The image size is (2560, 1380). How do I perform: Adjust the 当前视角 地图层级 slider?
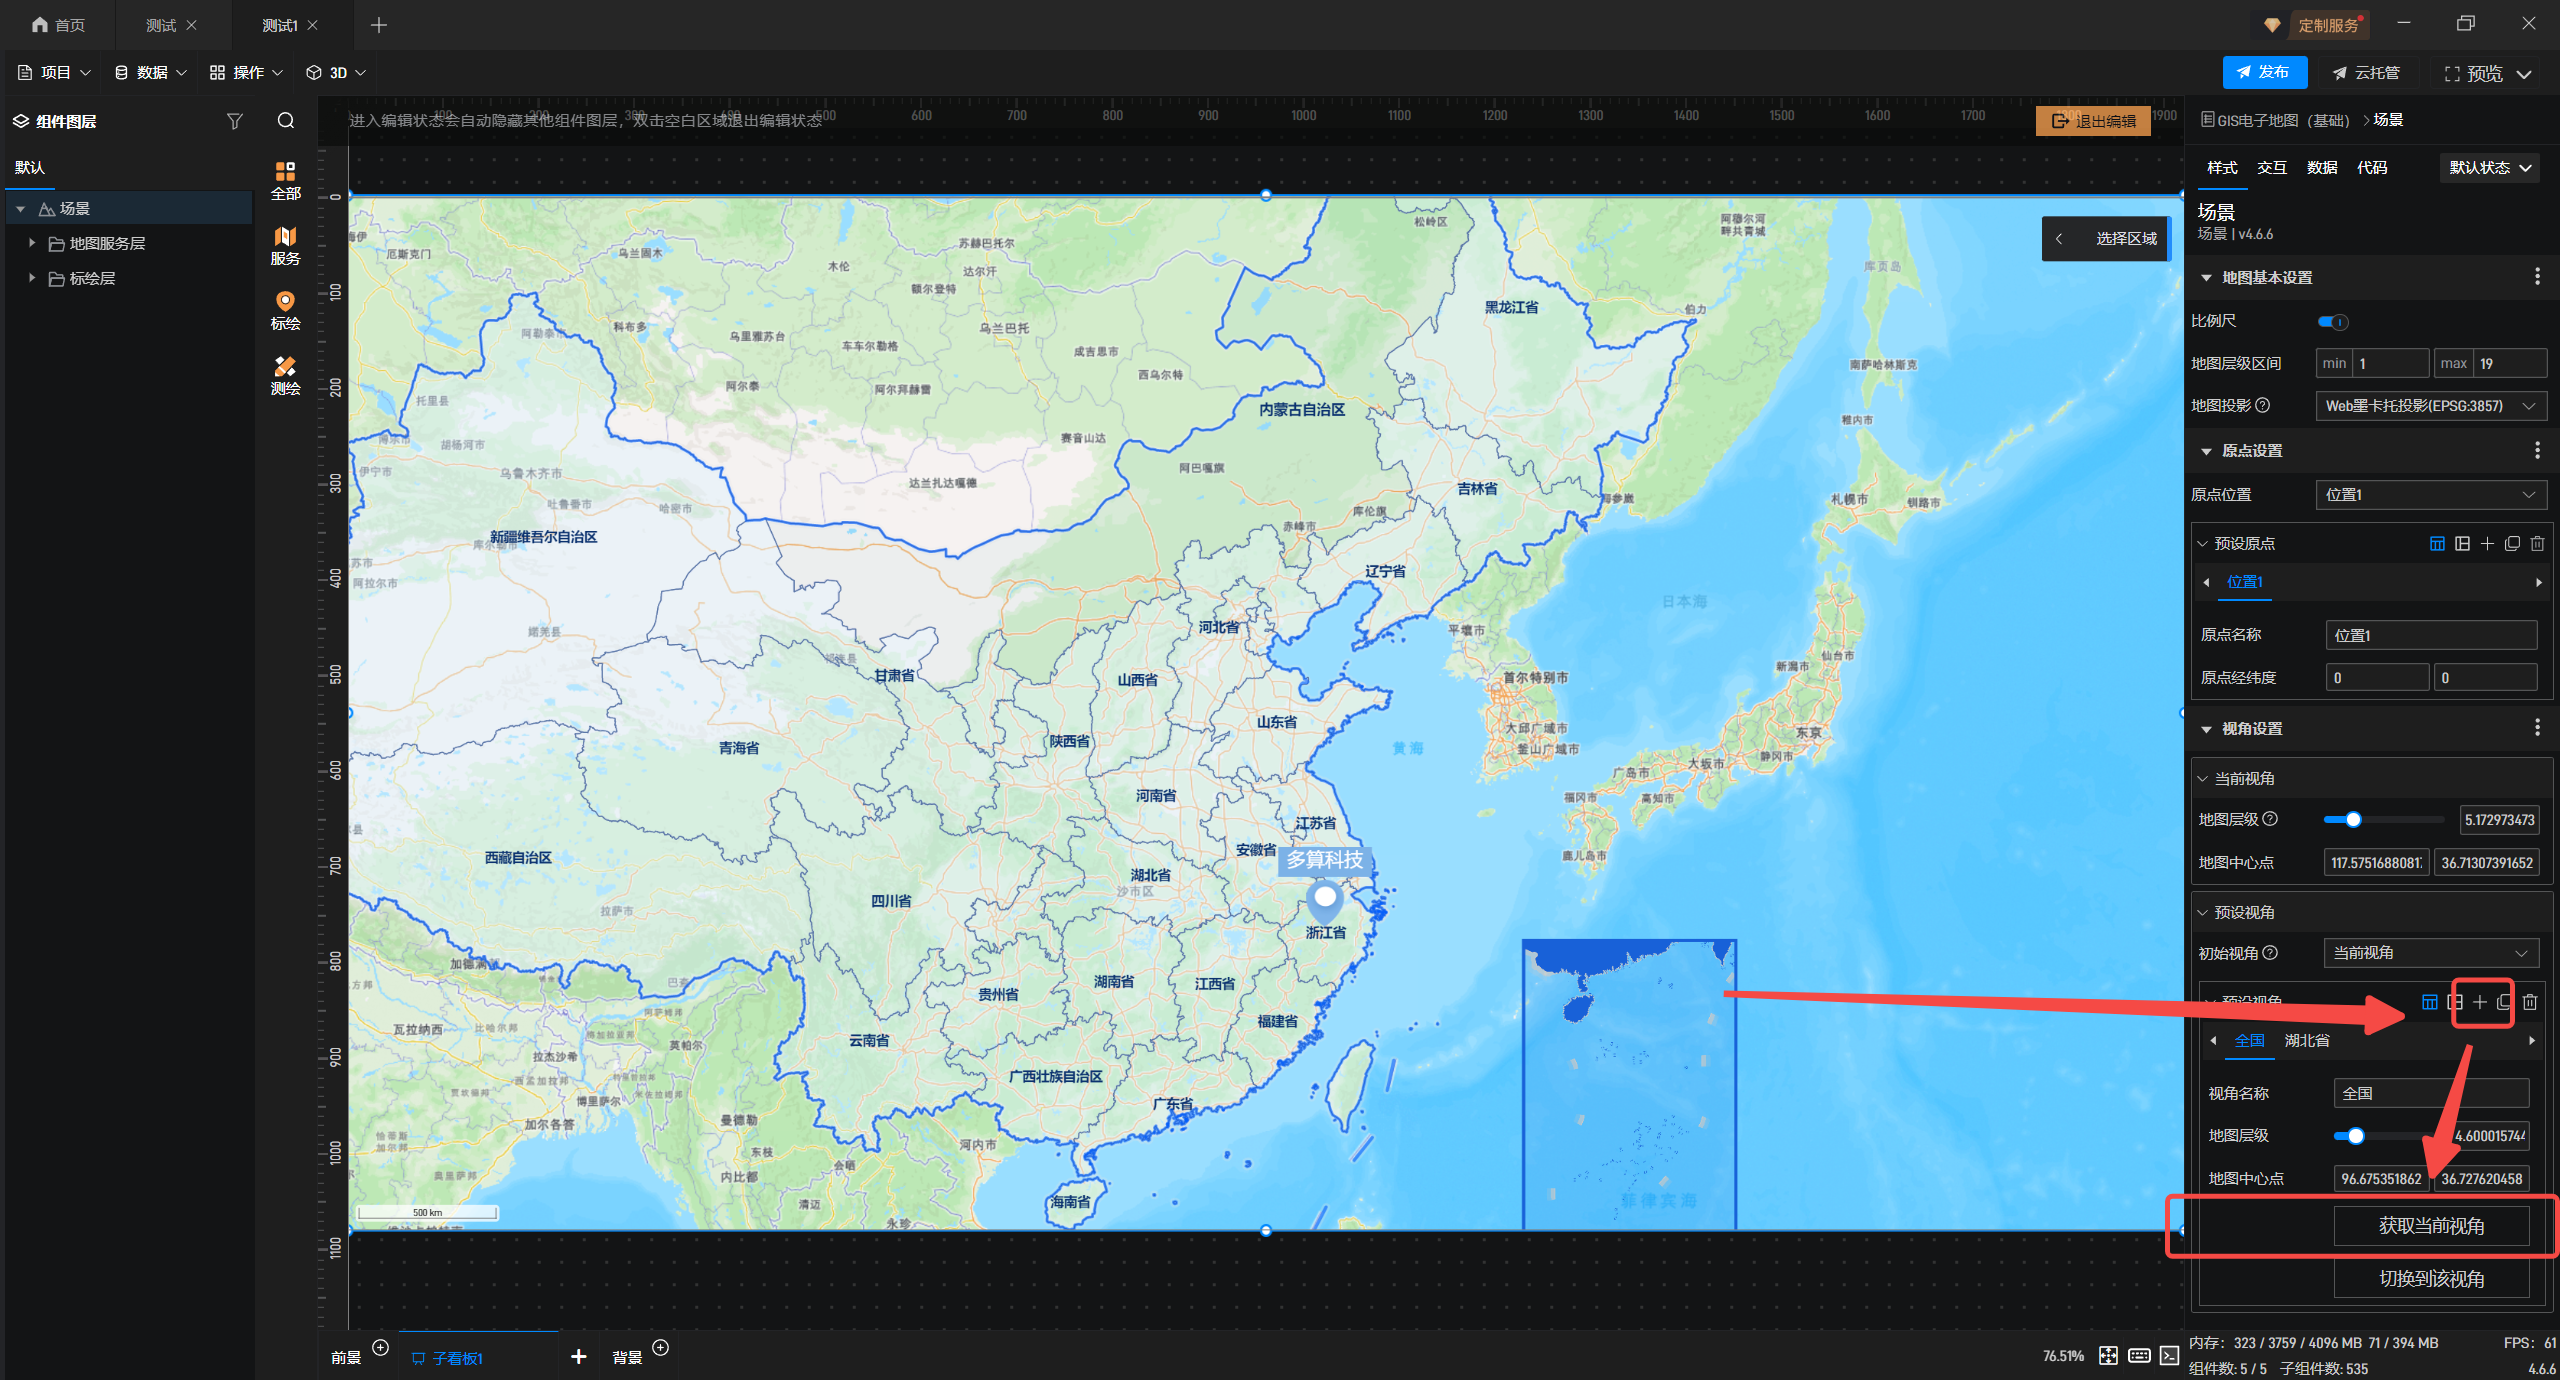tap(2353, 820)
